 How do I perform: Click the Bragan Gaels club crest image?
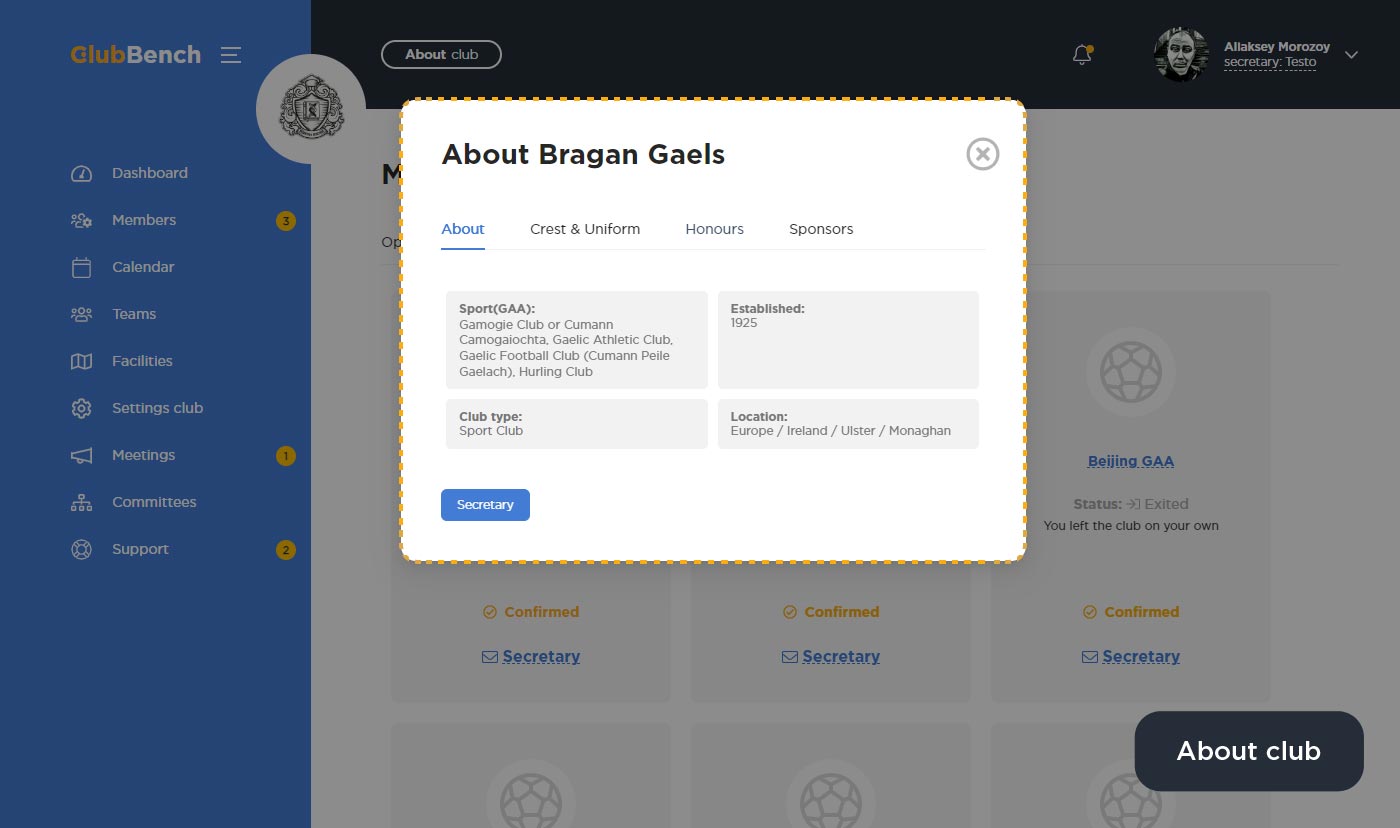click(x=310, y=108)
